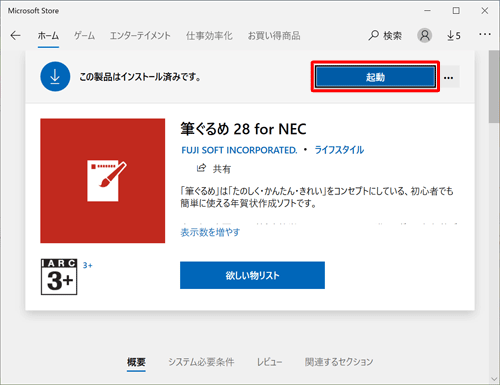Open more options next to 起動 button
500x385 pixels.
tap(449, 78)
